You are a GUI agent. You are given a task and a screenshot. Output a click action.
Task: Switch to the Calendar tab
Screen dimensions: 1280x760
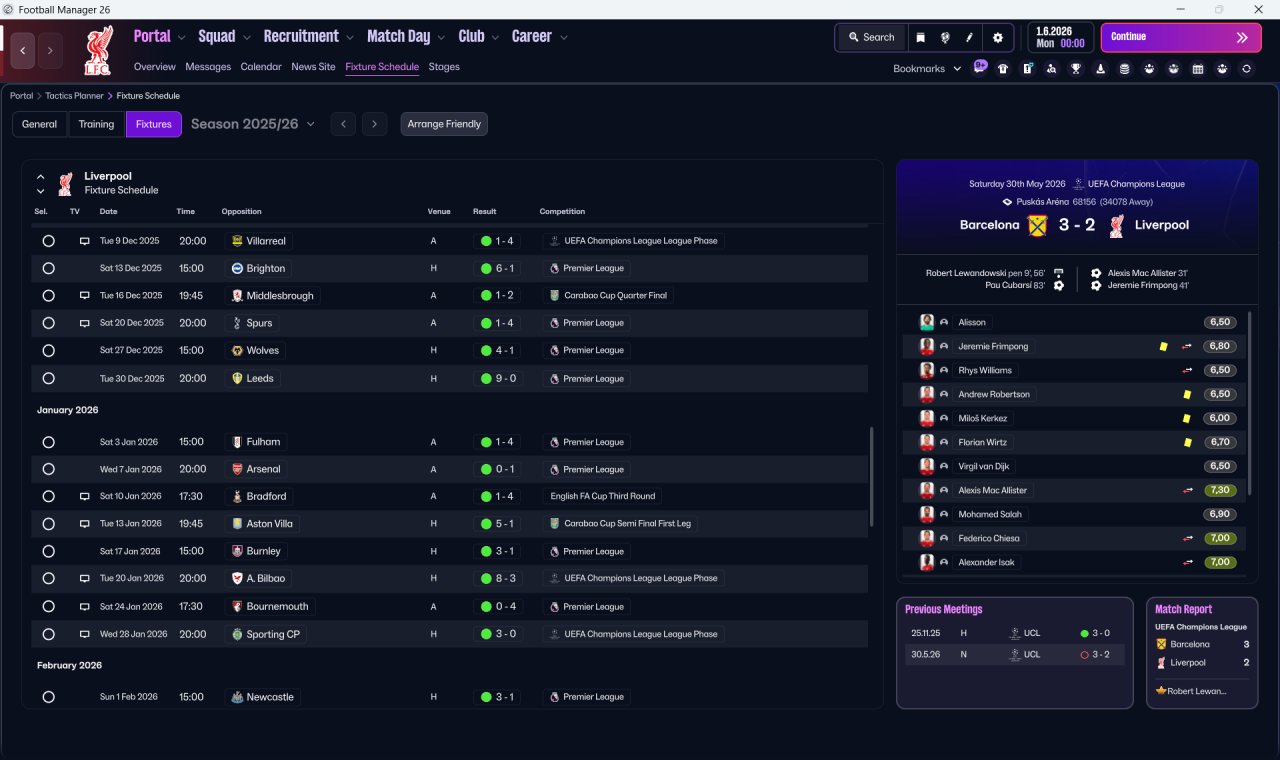coord(261,67)
